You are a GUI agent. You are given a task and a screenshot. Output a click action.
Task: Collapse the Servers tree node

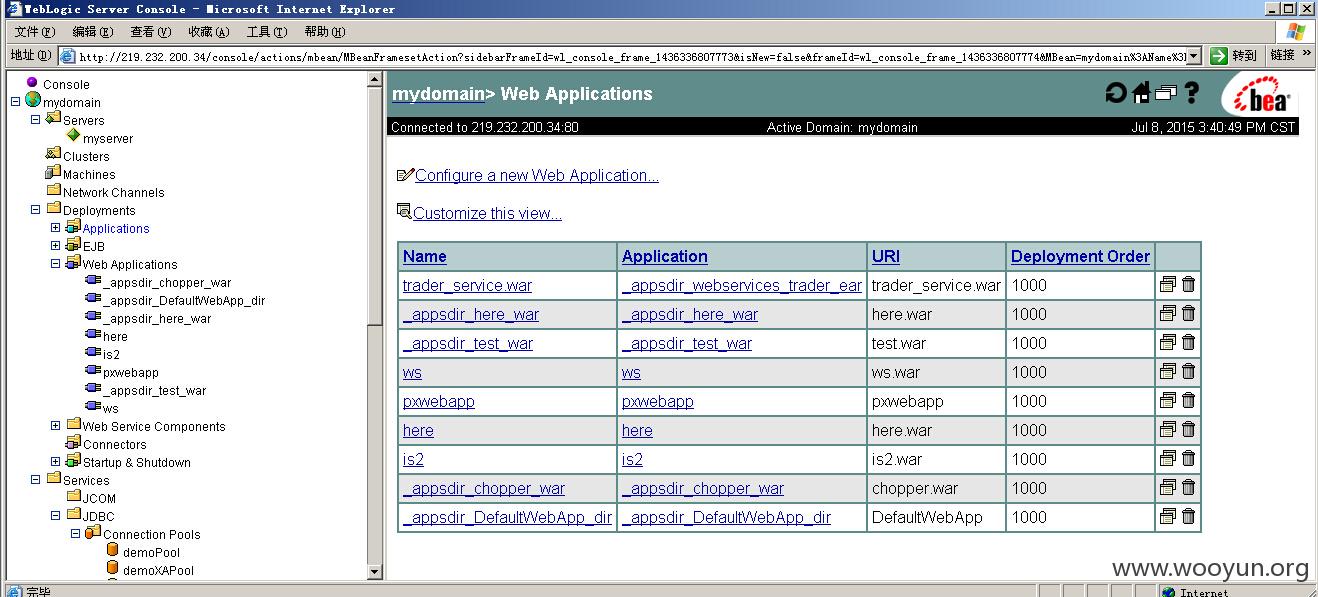(x=35, y=120)
